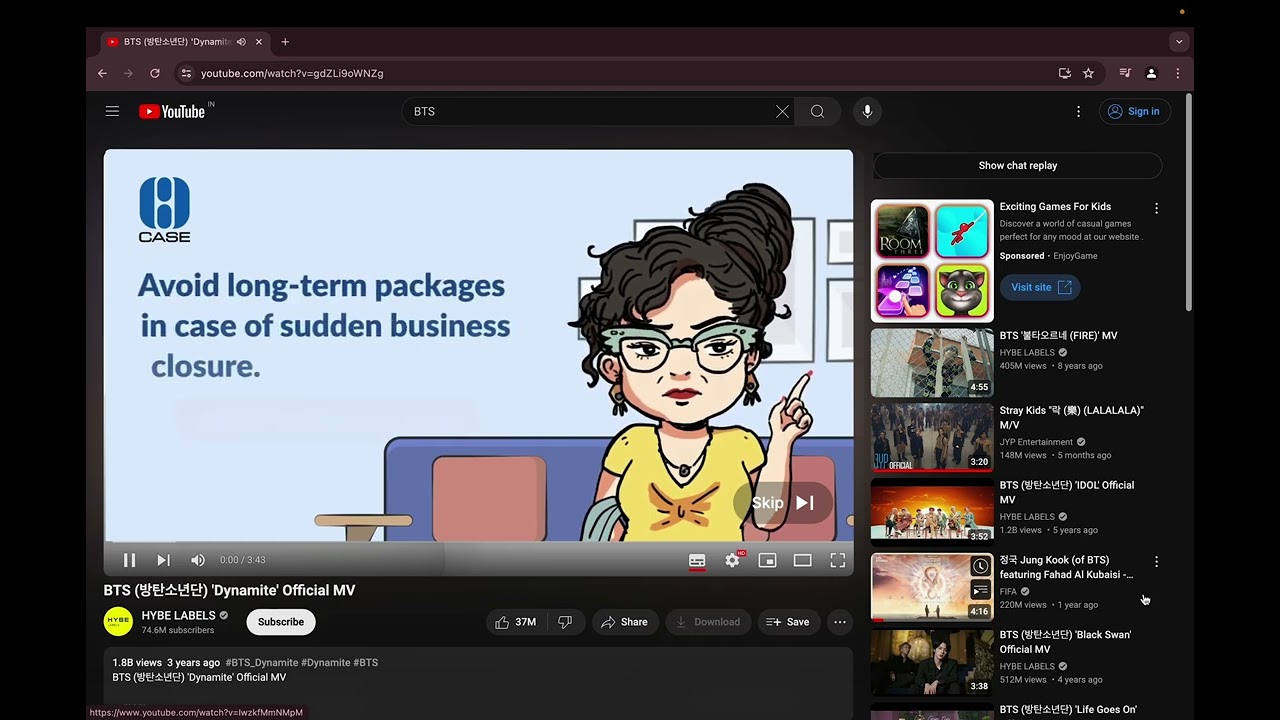Image resolution: width=1280 pixels, height=720 pixels.
Task: Open more actions menu below the video
Action: point(840,622)
